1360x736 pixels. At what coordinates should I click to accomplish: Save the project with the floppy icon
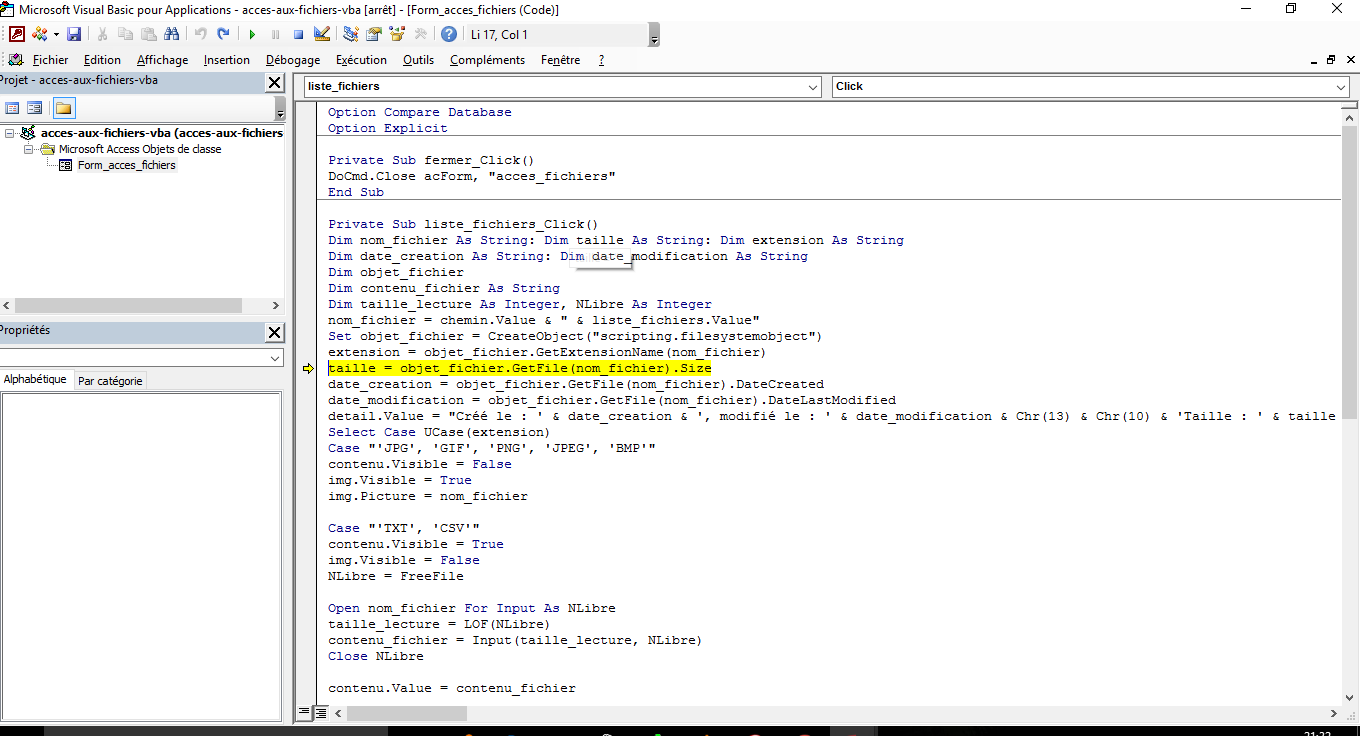pyautogui.click(x=74, y=34)
